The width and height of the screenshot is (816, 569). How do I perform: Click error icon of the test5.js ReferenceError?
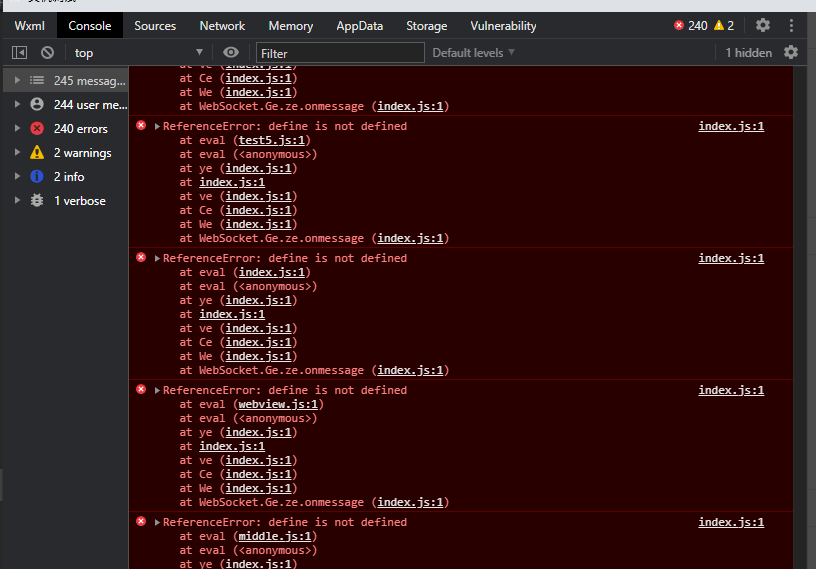[x=141, y=125]
